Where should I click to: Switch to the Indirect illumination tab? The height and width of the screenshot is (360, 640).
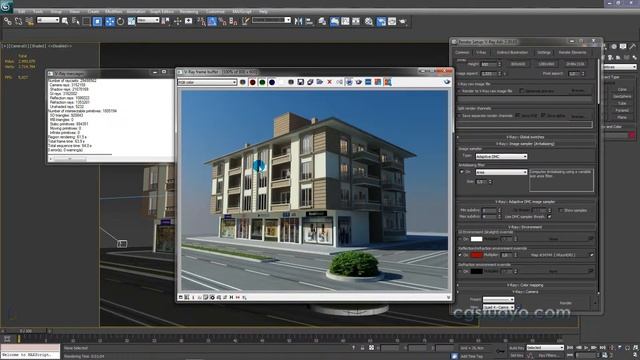point(512,52)
